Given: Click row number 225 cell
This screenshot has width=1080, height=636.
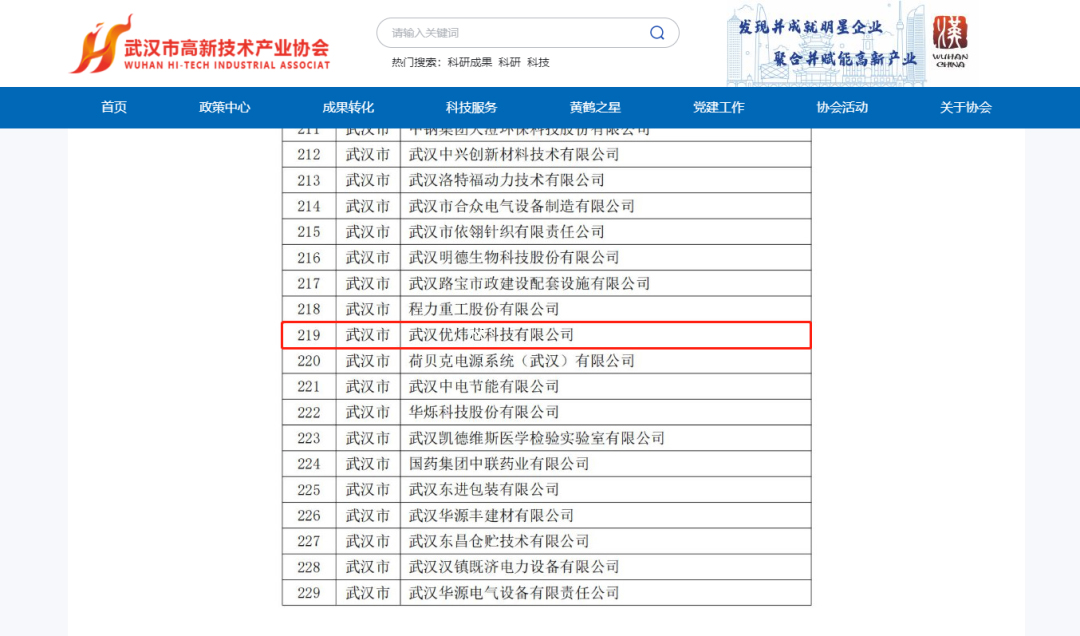Looking at the screenshot, I should [x=309, y=490].
